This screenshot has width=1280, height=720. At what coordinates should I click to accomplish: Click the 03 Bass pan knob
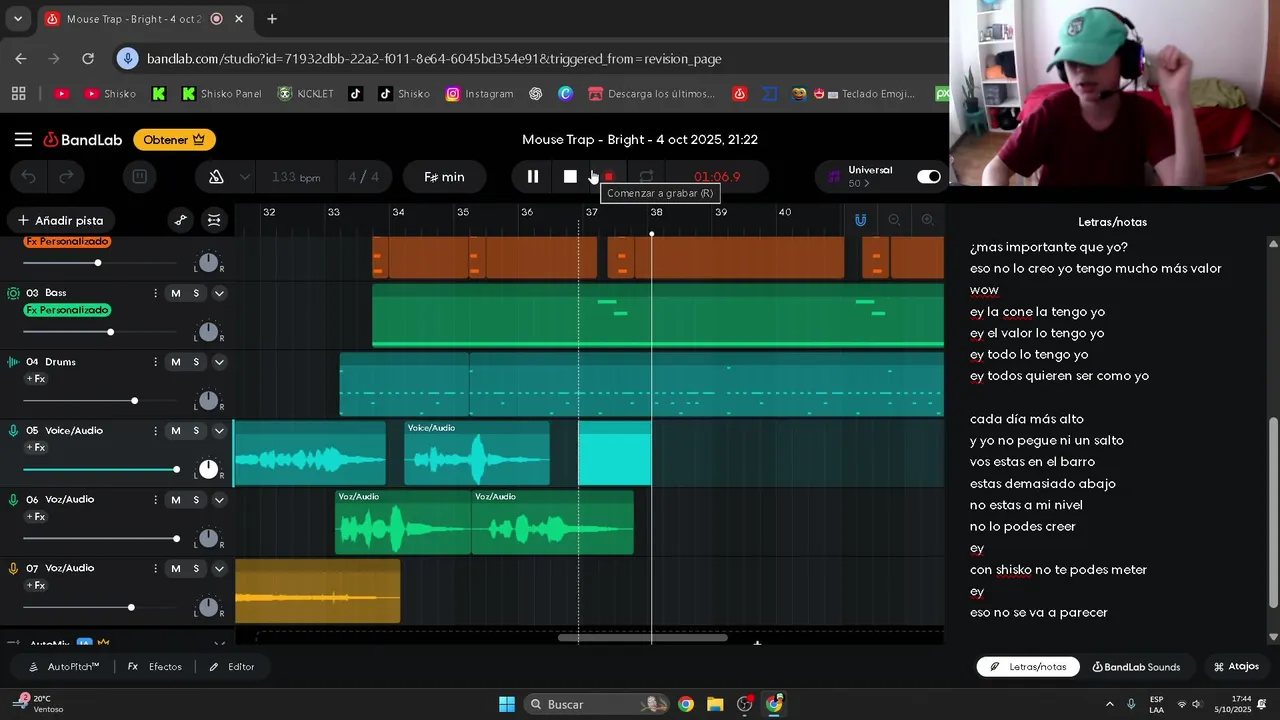pos(208,332)
